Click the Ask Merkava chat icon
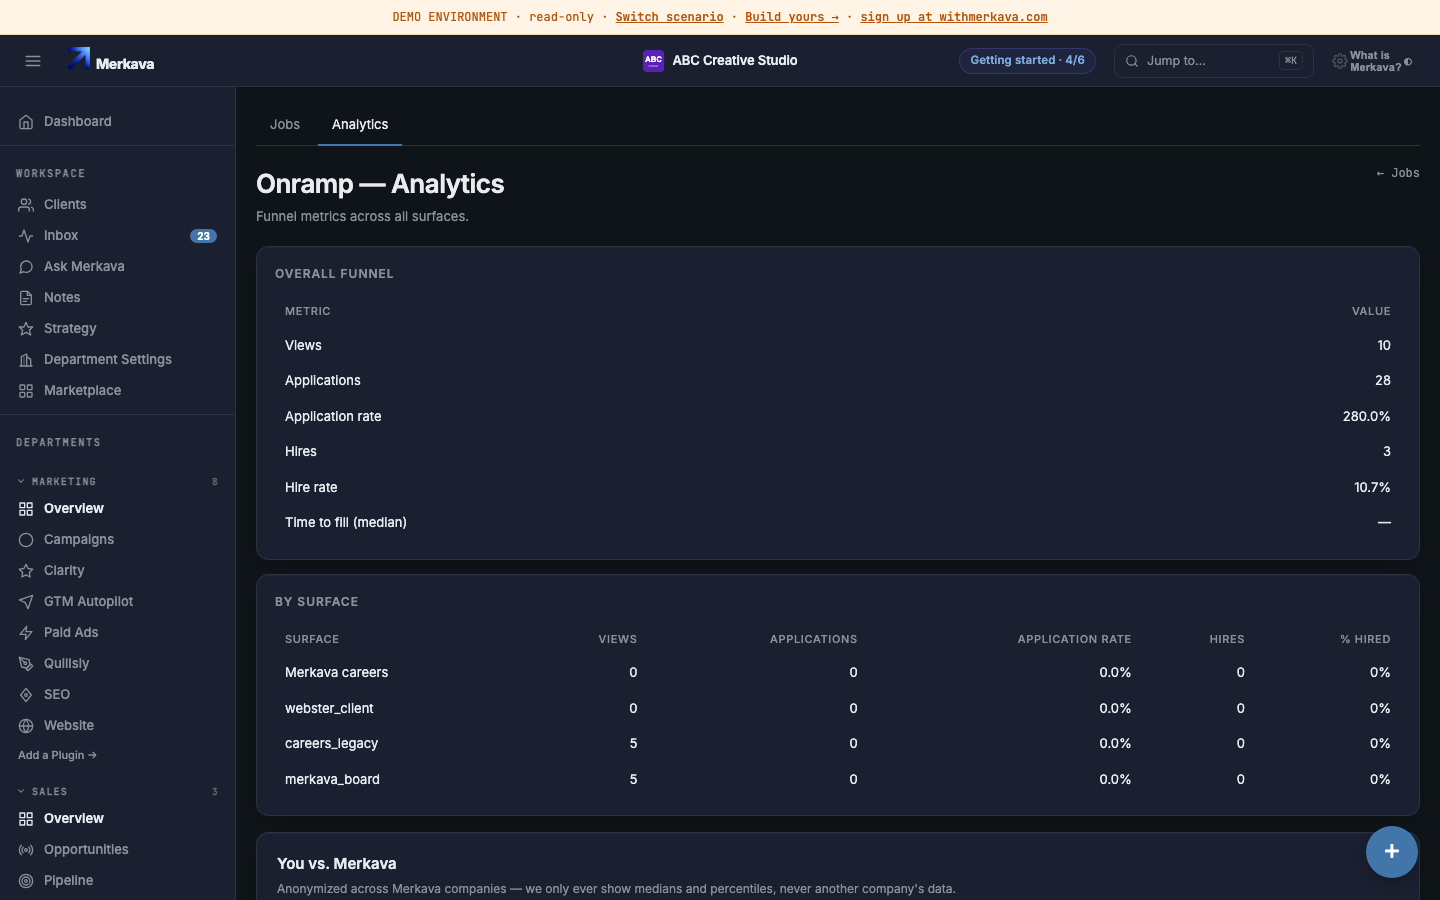Viewport: 1440px width, 900px height. pos(26,267)
